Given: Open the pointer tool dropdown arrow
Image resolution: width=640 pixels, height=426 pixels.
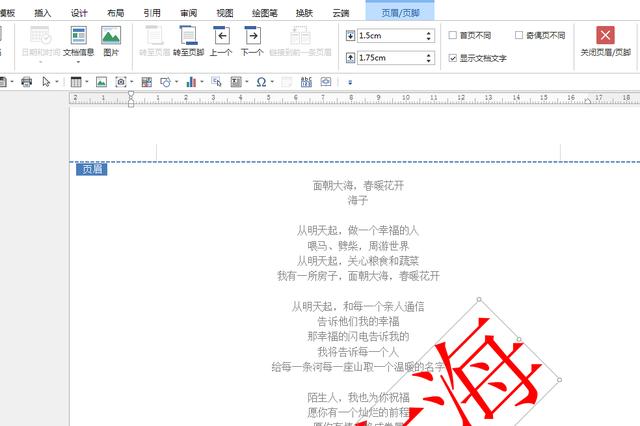Looking at the screenshot, I should (x=57, y=82).
